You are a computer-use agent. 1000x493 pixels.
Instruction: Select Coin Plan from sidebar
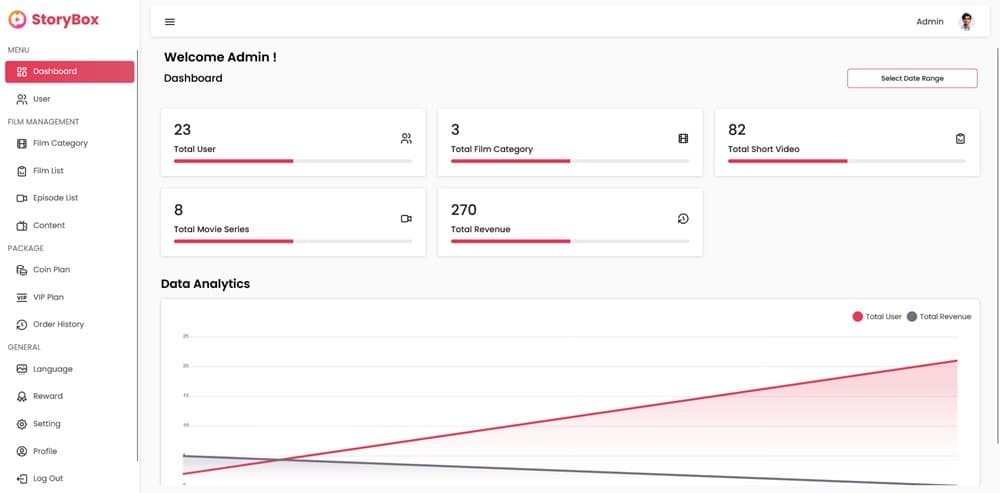51,270
